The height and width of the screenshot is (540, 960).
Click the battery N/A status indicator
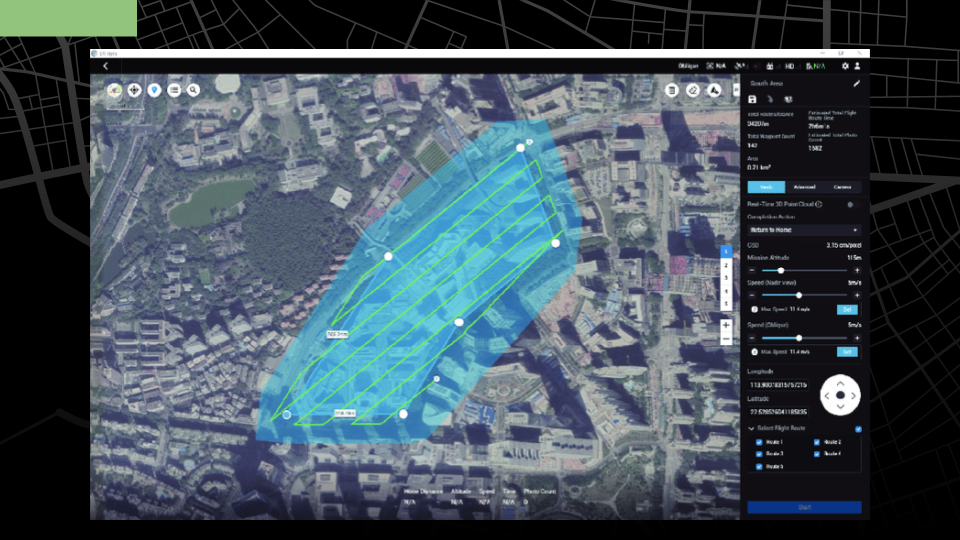pos(816,66)
